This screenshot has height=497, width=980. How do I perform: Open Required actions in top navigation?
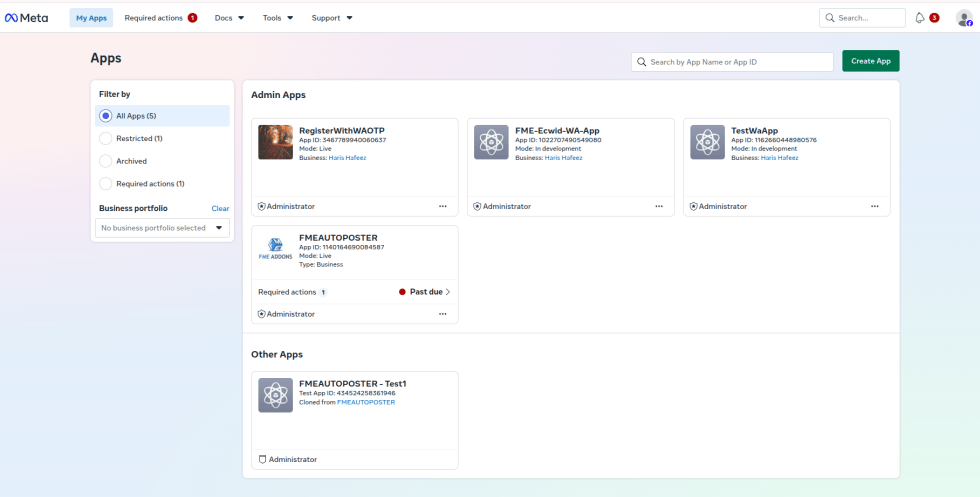click(x=161, y=18)
